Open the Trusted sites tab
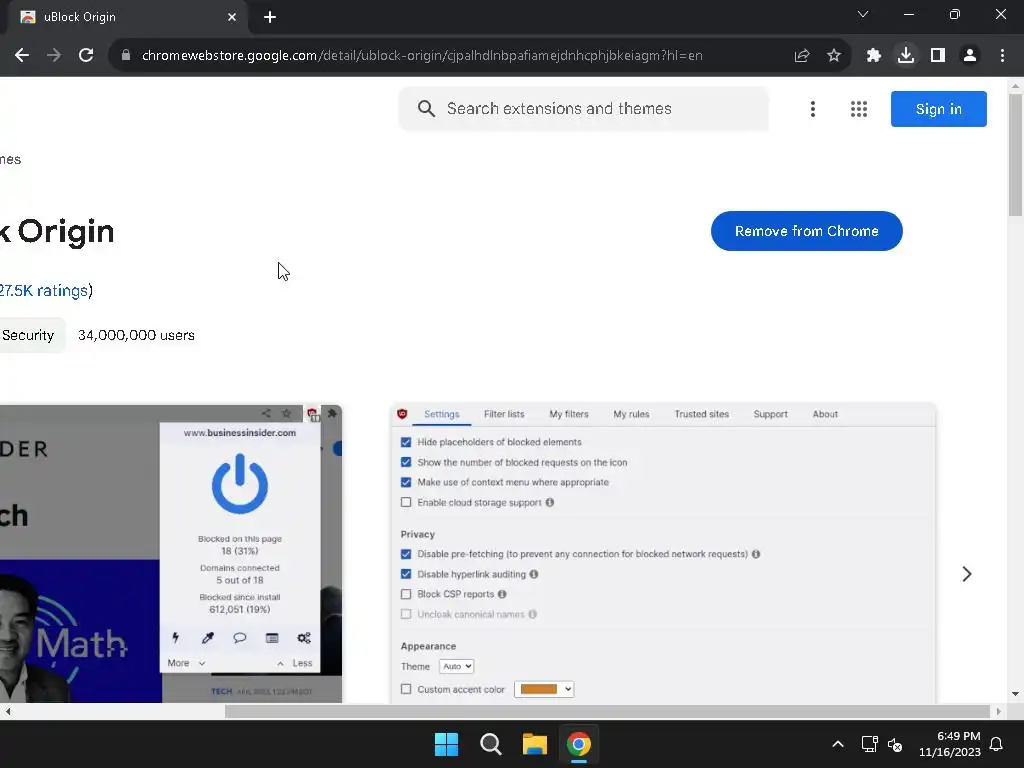The height and width of the screenshot is (768, 1024). pyautogui.click(x=701, y=414)
